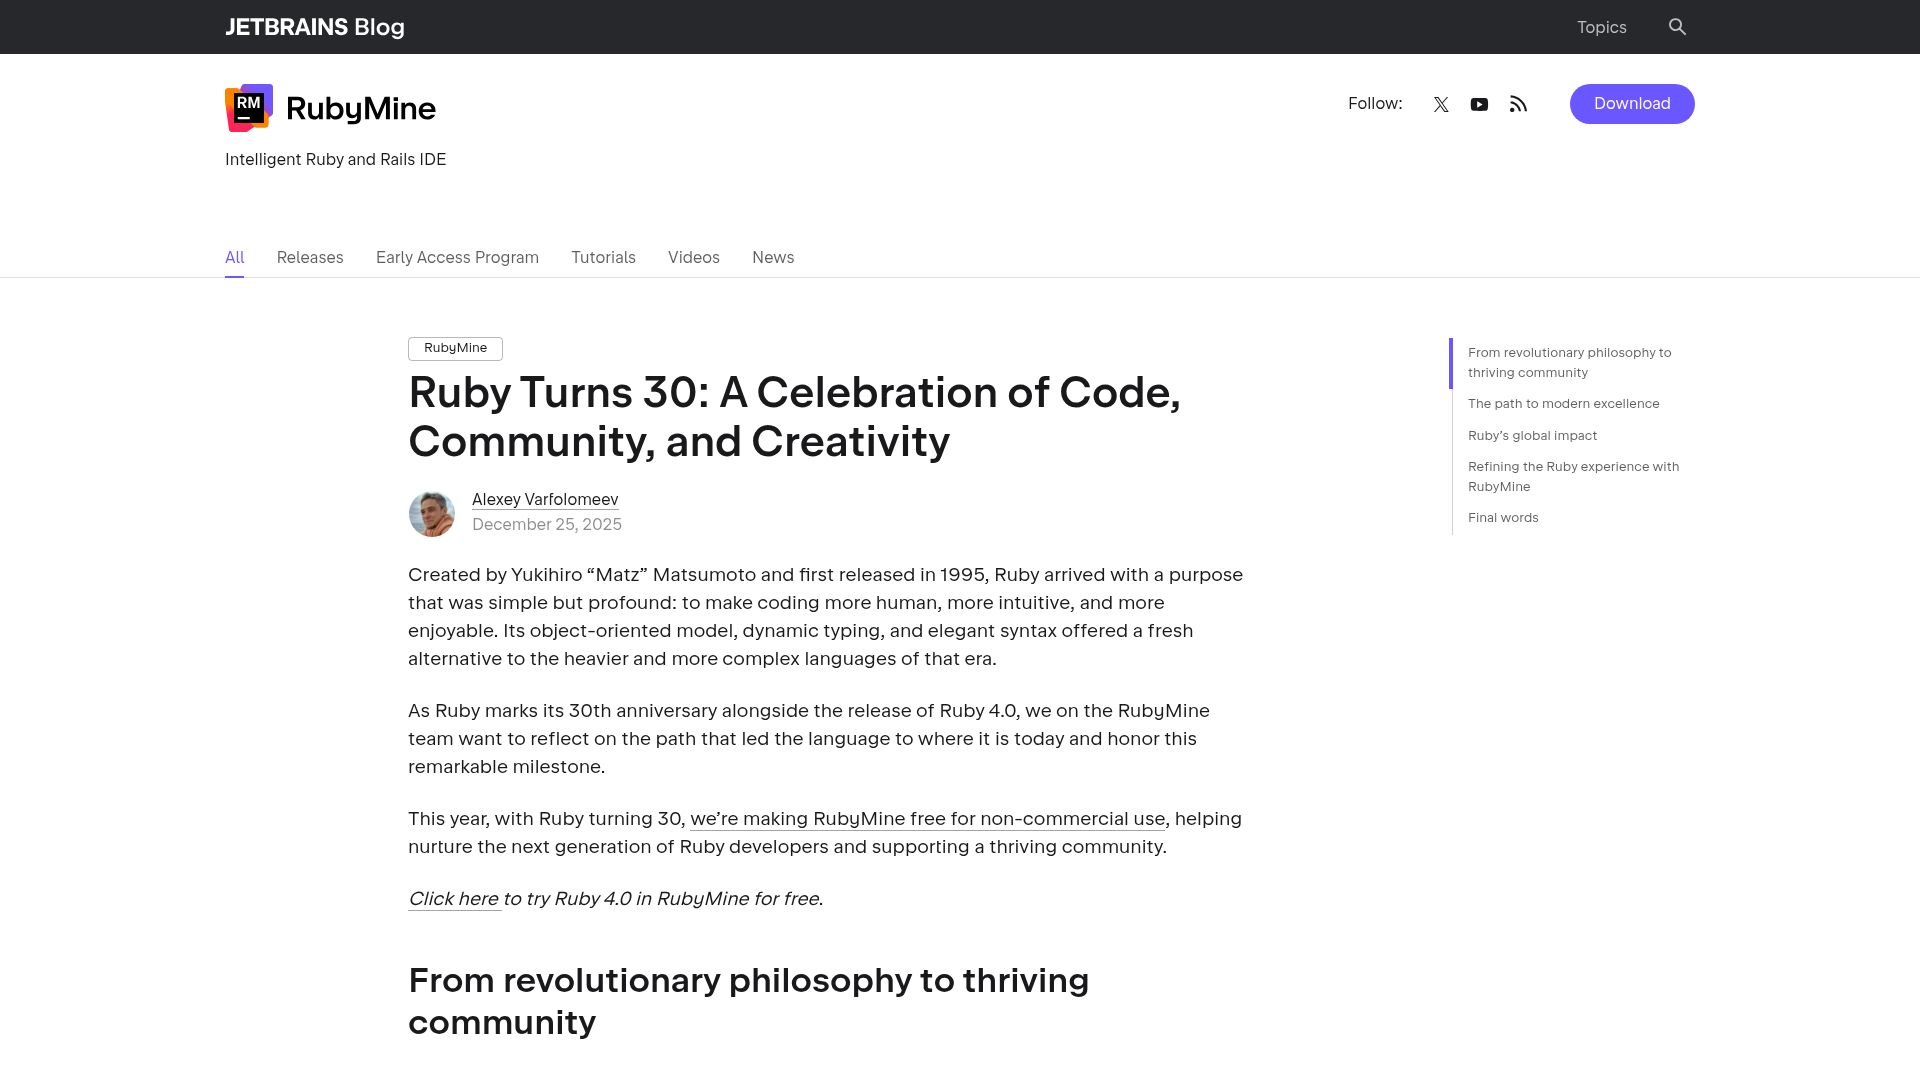Click the RubyMine RM logo icon
Screen dimensions: 1920x1080
(249, 108)
